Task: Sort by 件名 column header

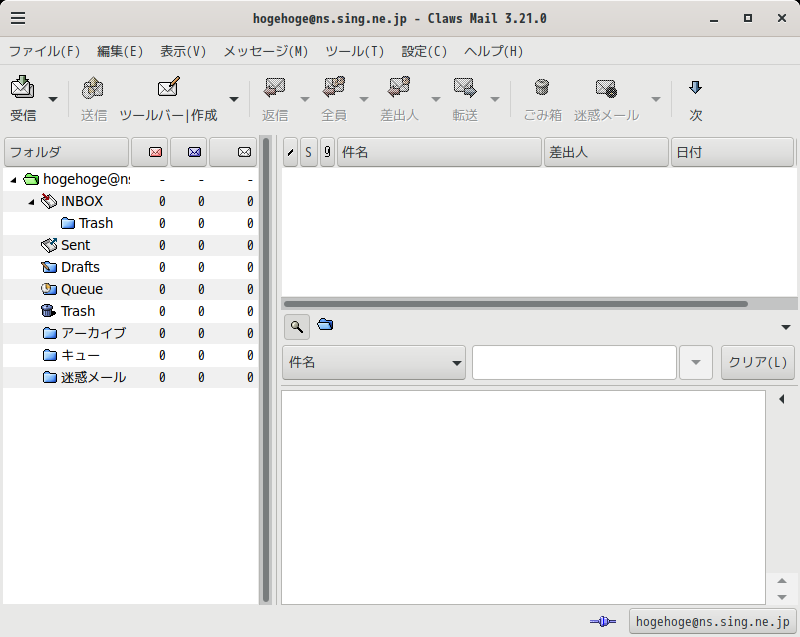Action: pyautogui.click(x=439, y=152)
